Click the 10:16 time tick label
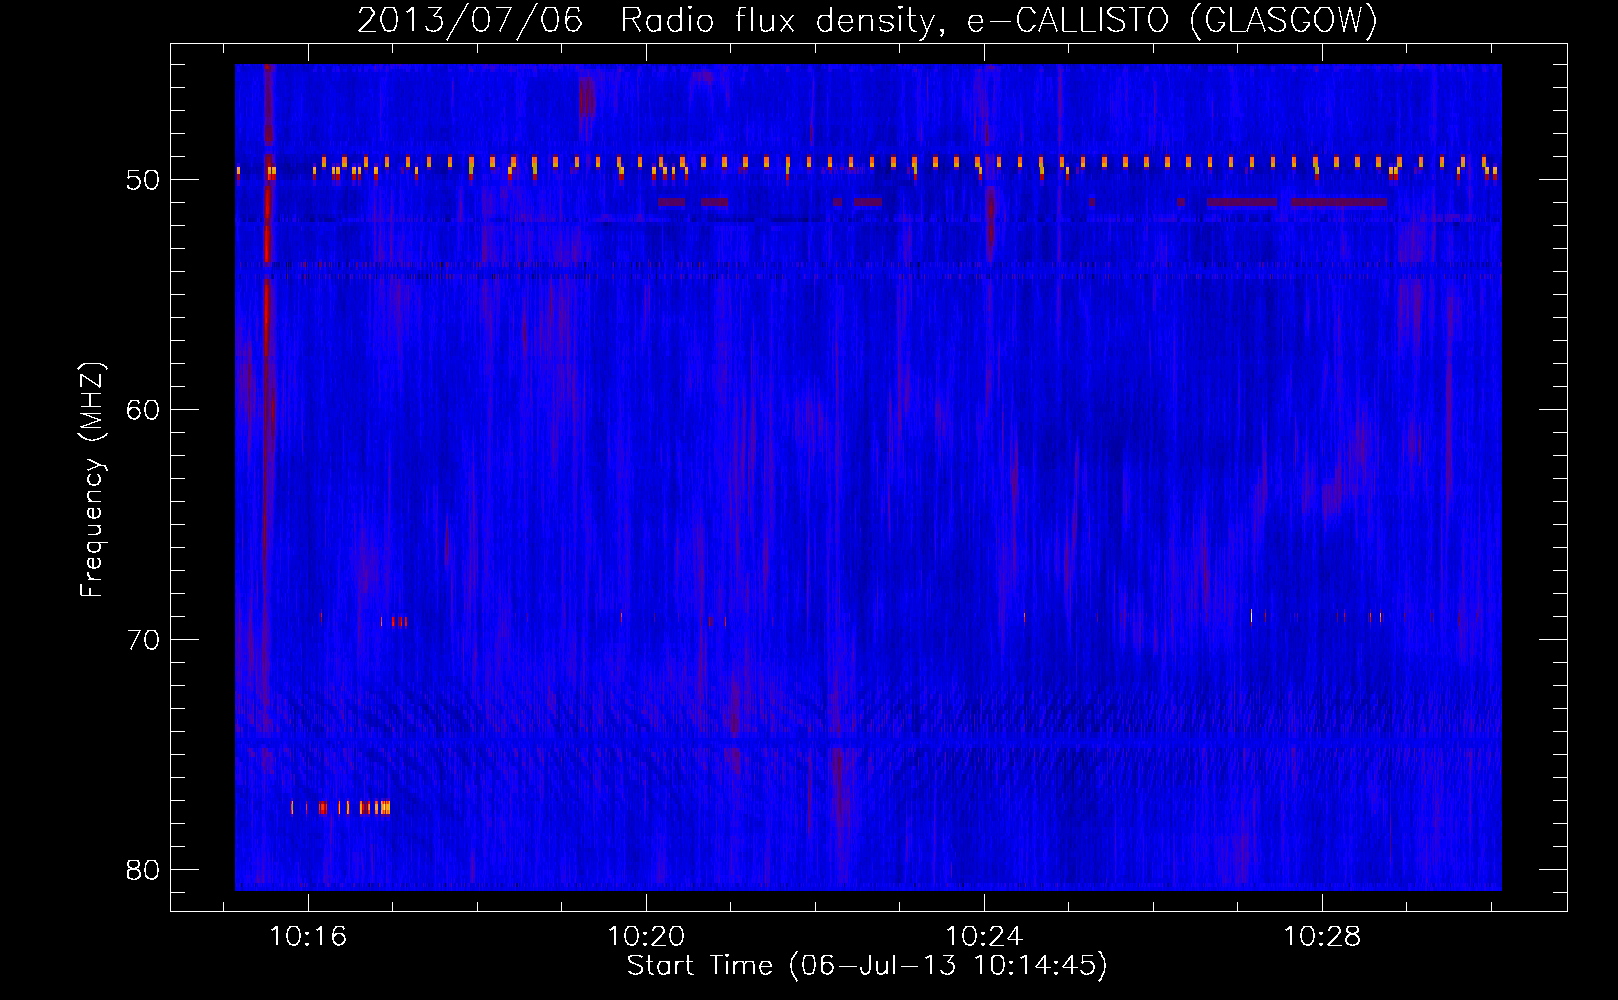 pos(308,937)
